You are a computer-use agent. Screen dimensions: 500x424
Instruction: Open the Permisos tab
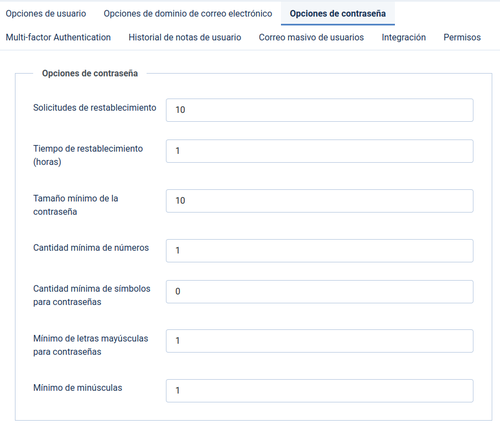pyautogui.click(x=462, y=37)
